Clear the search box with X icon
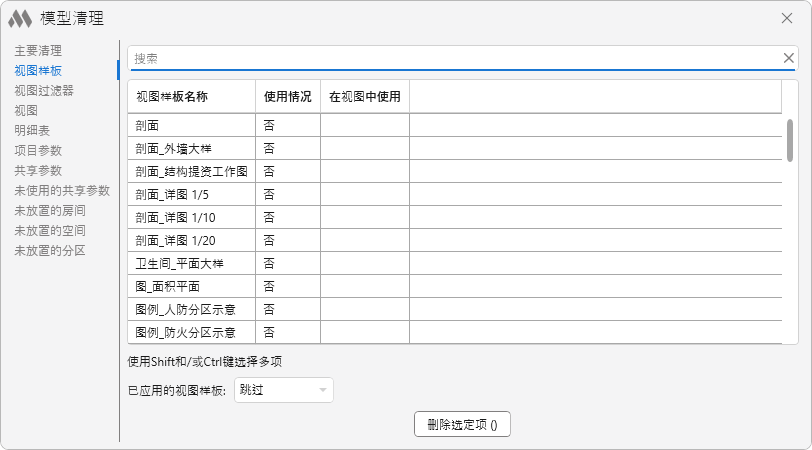The image size is (812, 450). [788, 58]
